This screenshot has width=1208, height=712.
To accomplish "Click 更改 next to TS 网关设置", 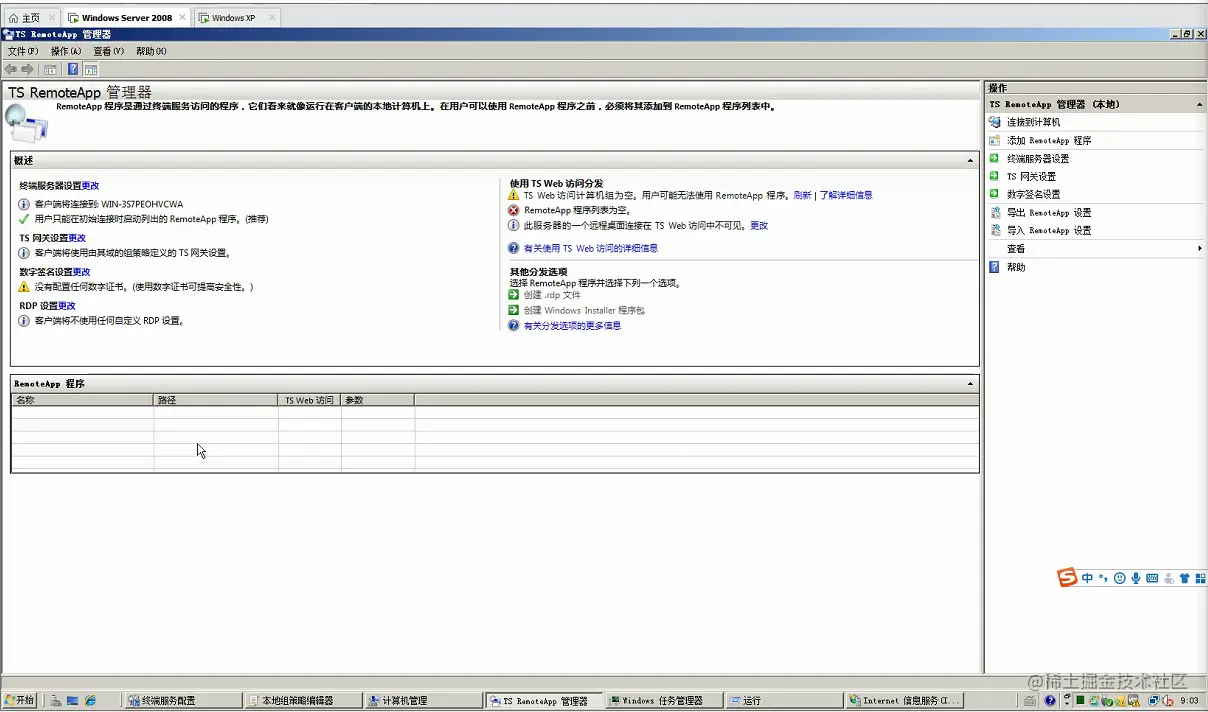I will [x=77, y=238].
